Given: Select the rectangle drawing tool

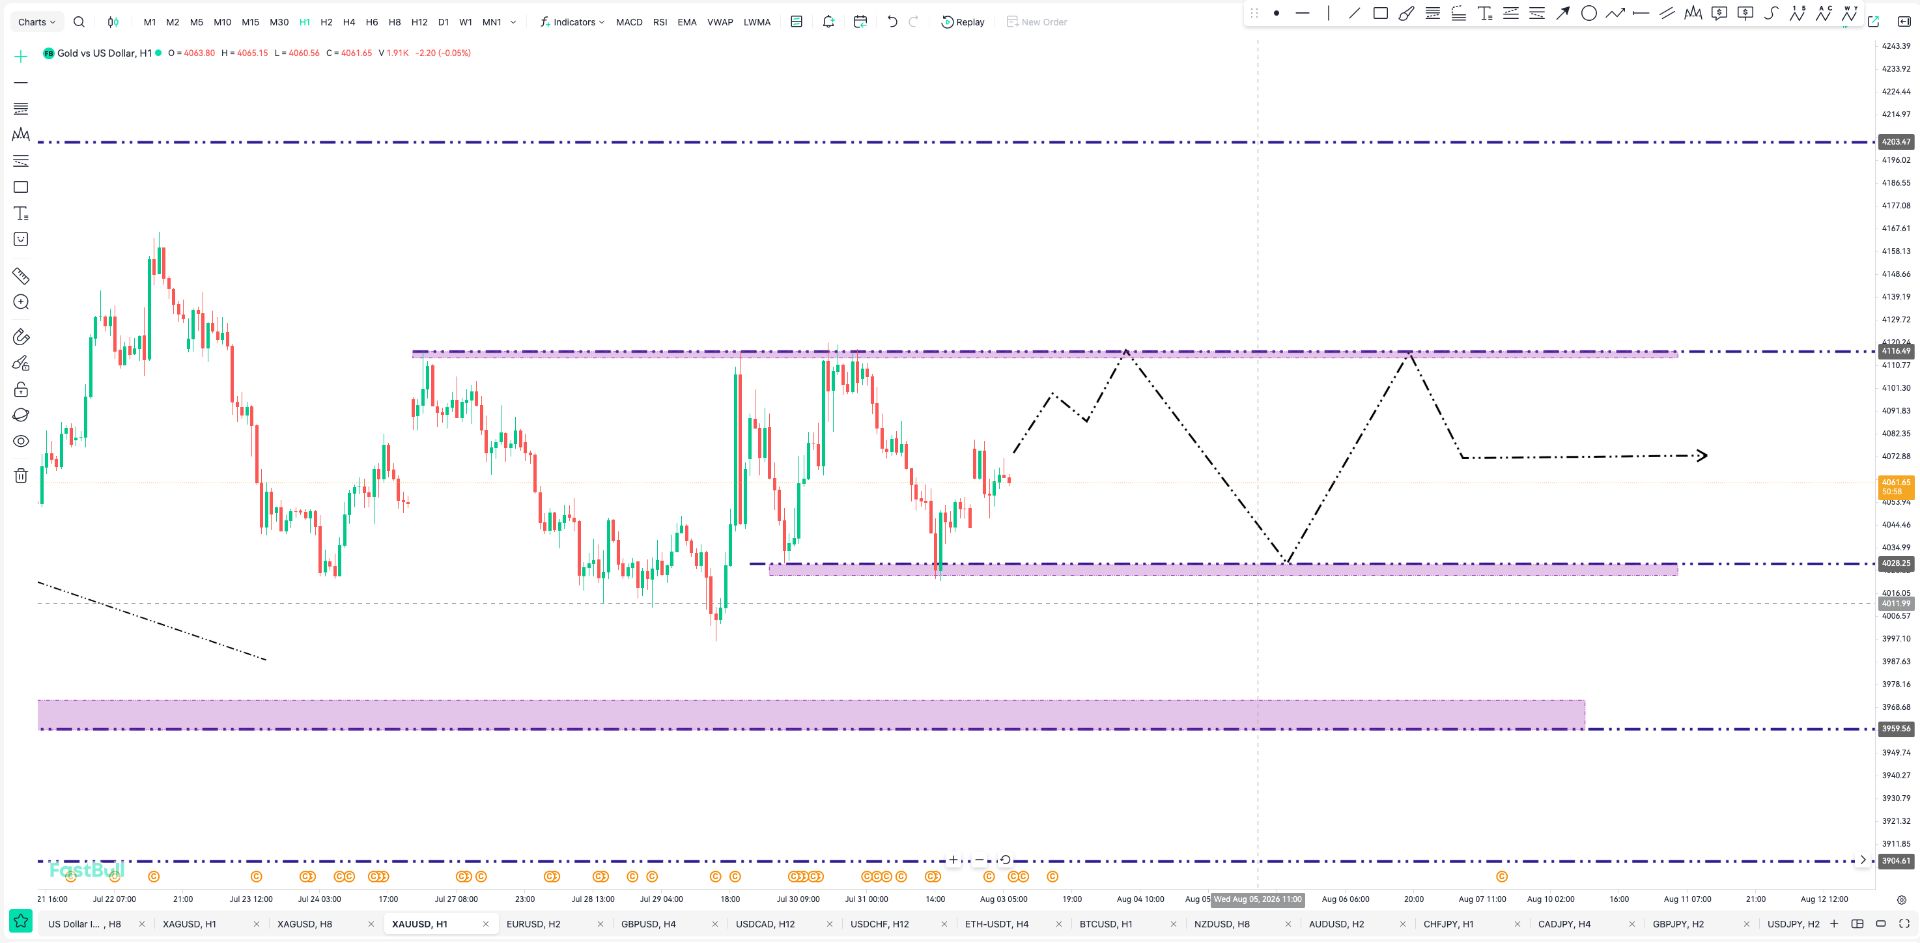Looking at the screenshot, I should coord(1380,13).
